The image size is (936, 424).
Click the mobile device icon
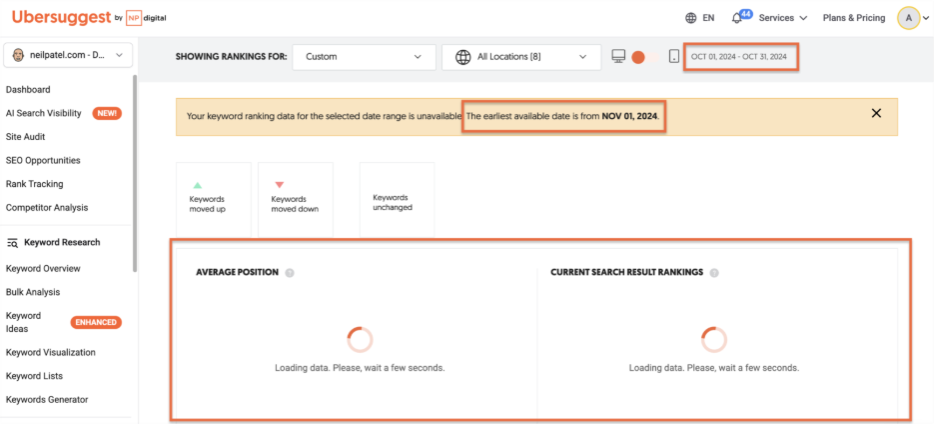pos(674,56)
